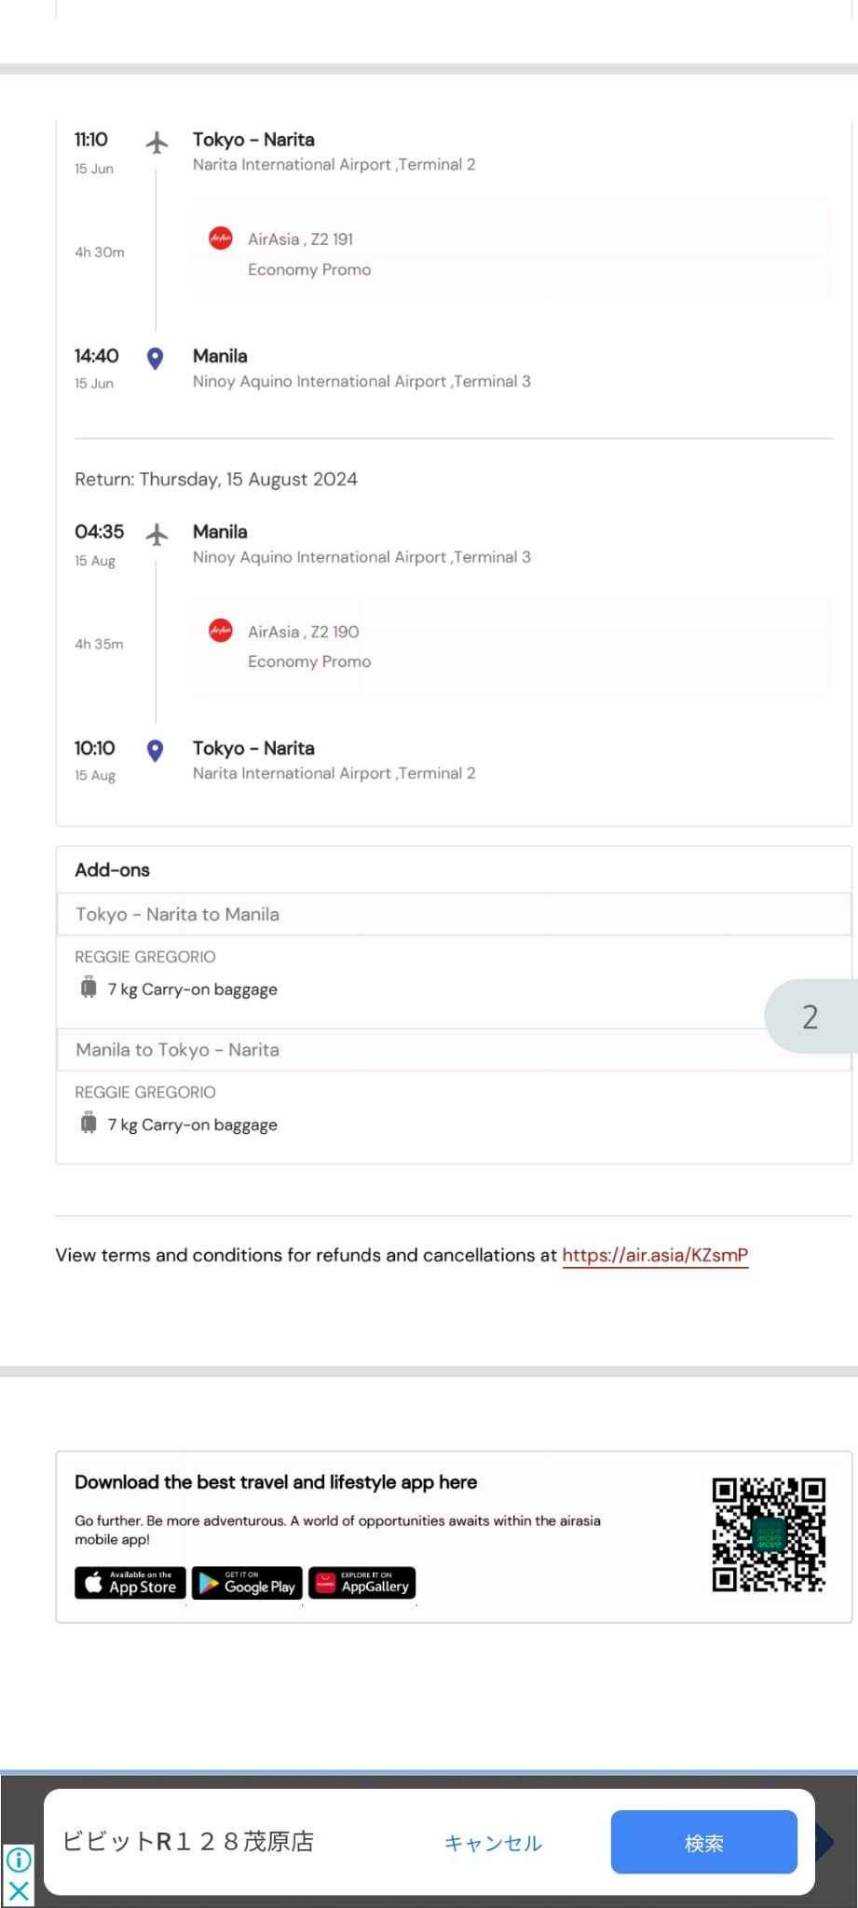The height and width of the screenshot is (1908, 858).
Task: Click the departure airplane icon for Tokyo outbound
Action: pos(156,142)
